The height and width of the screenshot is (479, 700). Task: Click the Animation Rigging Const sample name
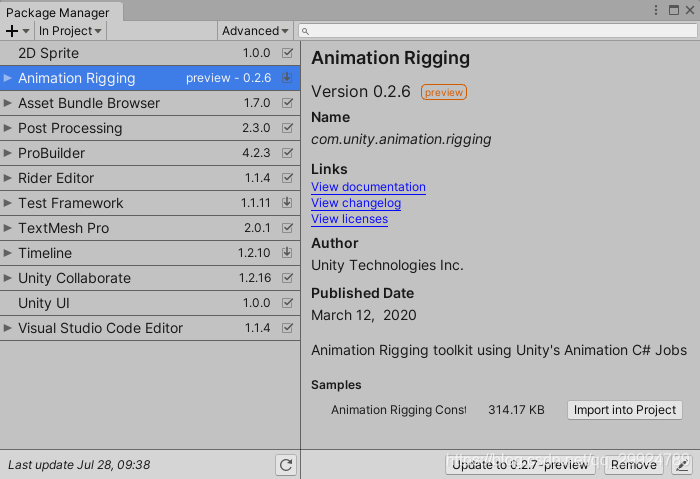(x=398, y=410)
